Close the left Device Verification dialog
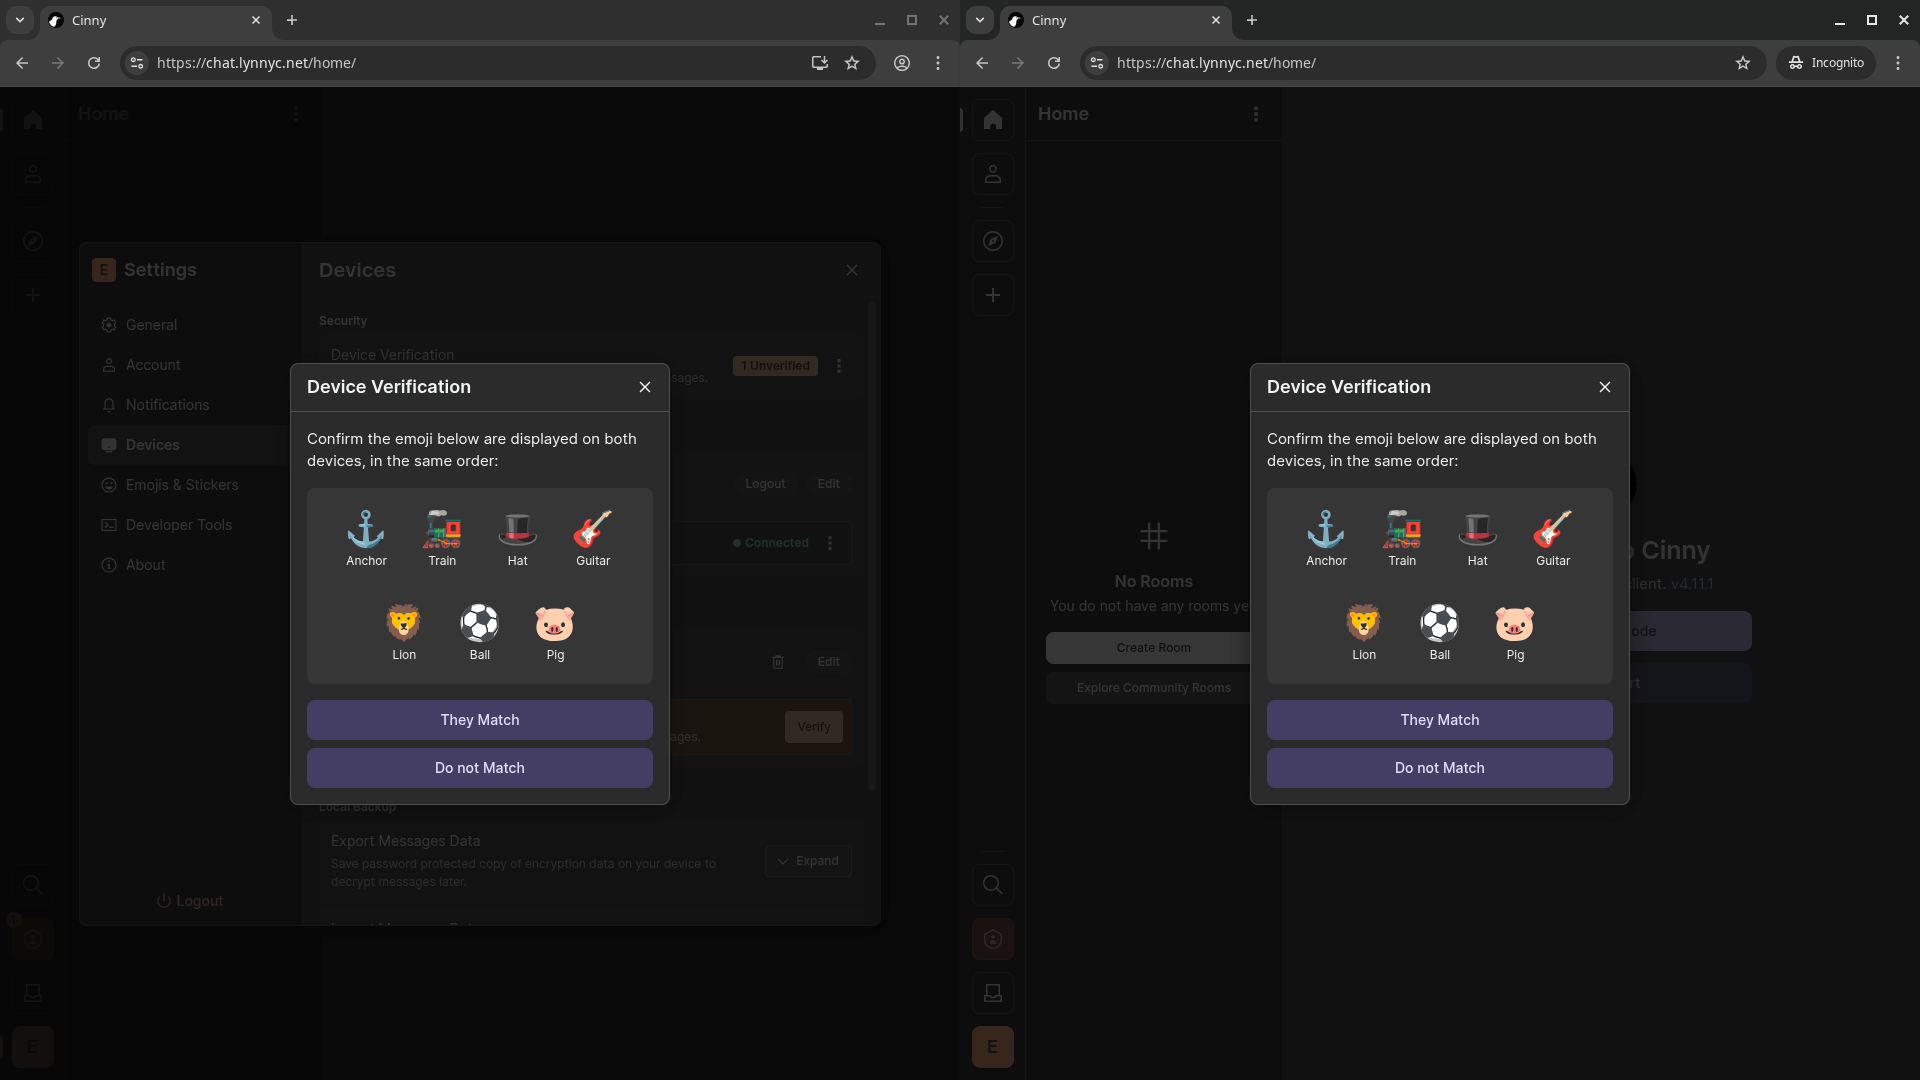The width and height of the screenshot is (1920, 1080). coord(645,387)
